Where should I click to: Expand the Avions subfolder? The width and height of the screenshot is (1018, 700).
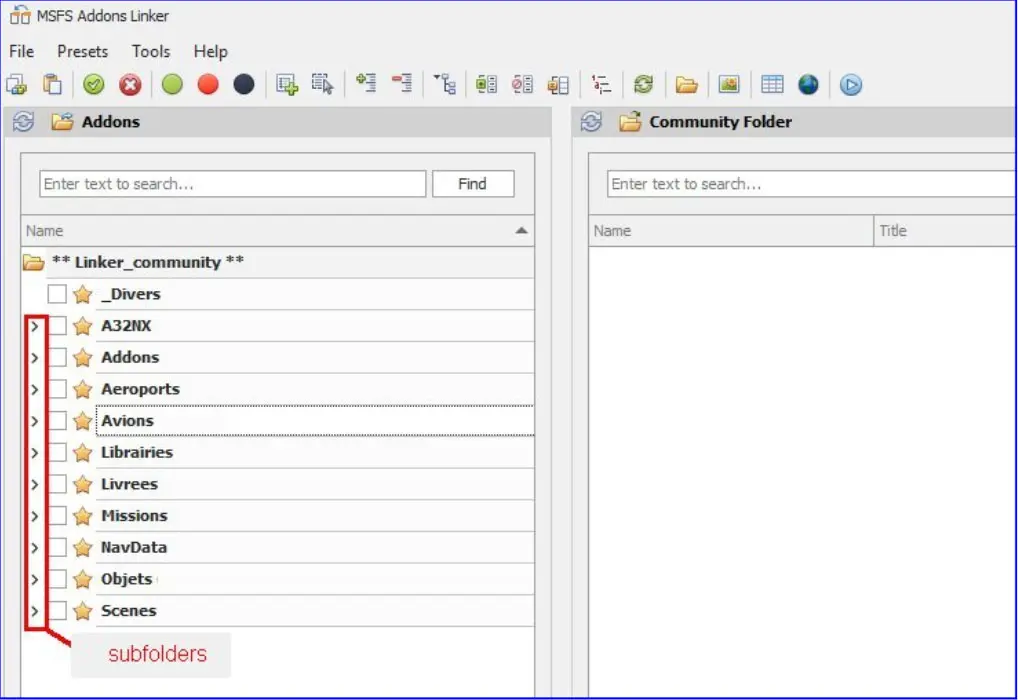click(x=35, y=421)
